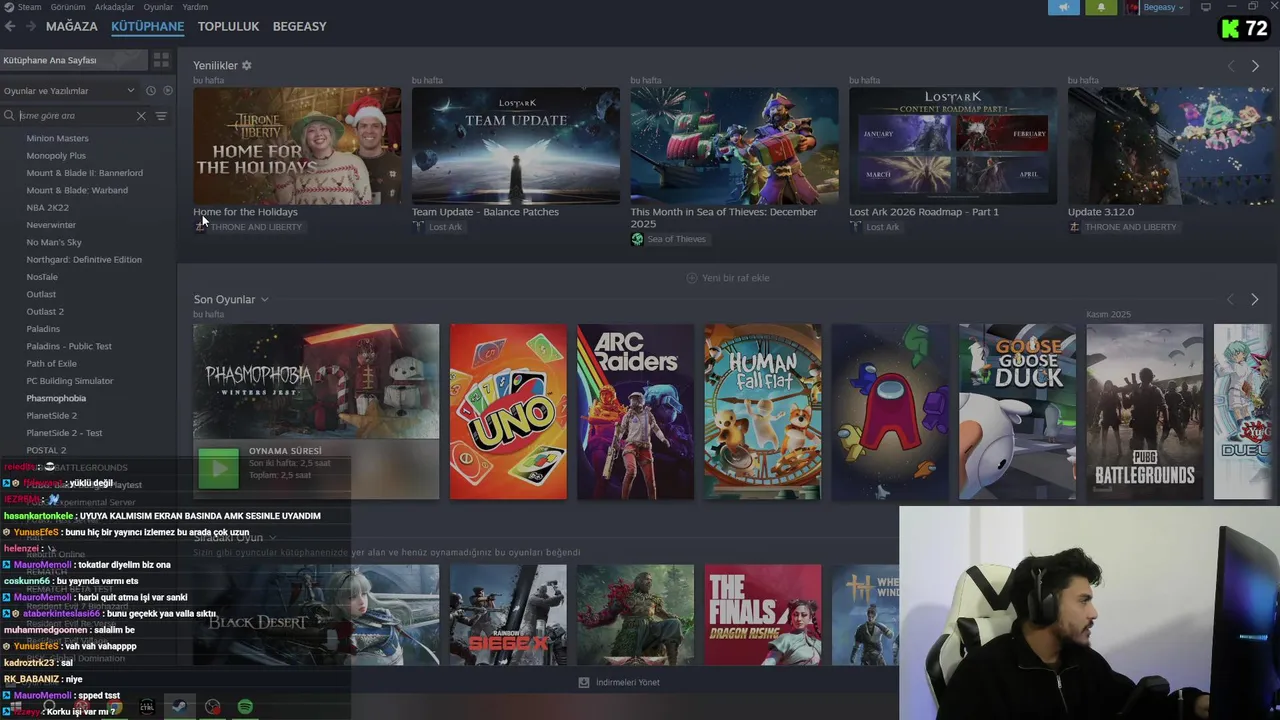Screen dimensions: 1280x720
Task: Select NBA 2K22 in the library list
Action: pos(48,208)
